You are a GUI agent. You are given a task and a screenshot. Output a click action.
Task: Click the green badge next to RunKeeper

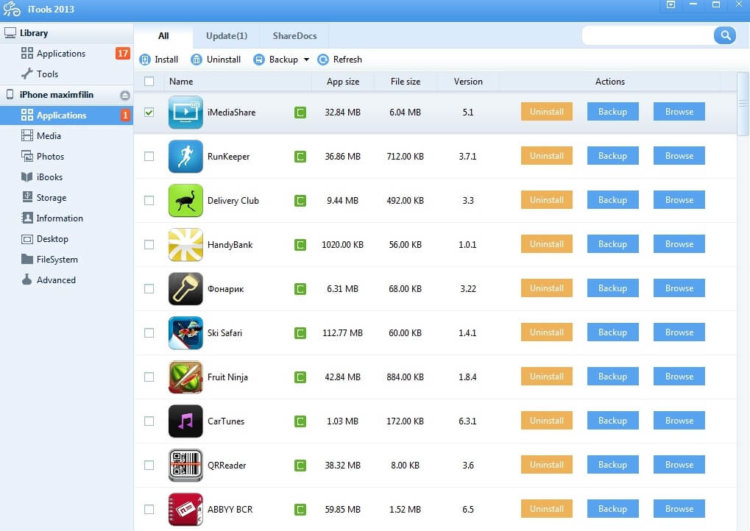click(x=300, y=156)
